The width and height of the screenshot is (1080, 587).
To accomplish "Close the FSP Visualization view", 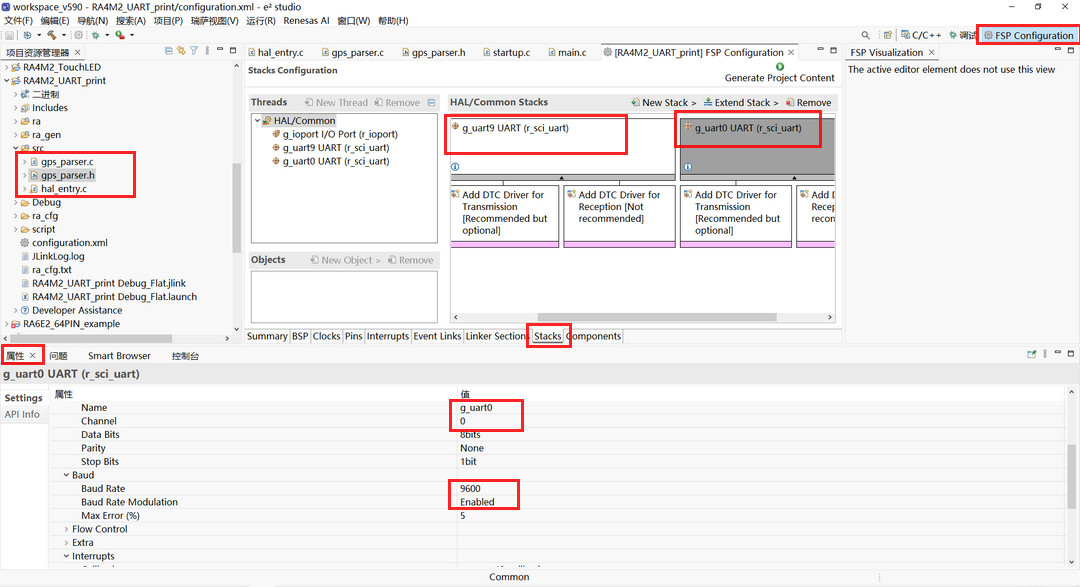I will click(932, 52).
